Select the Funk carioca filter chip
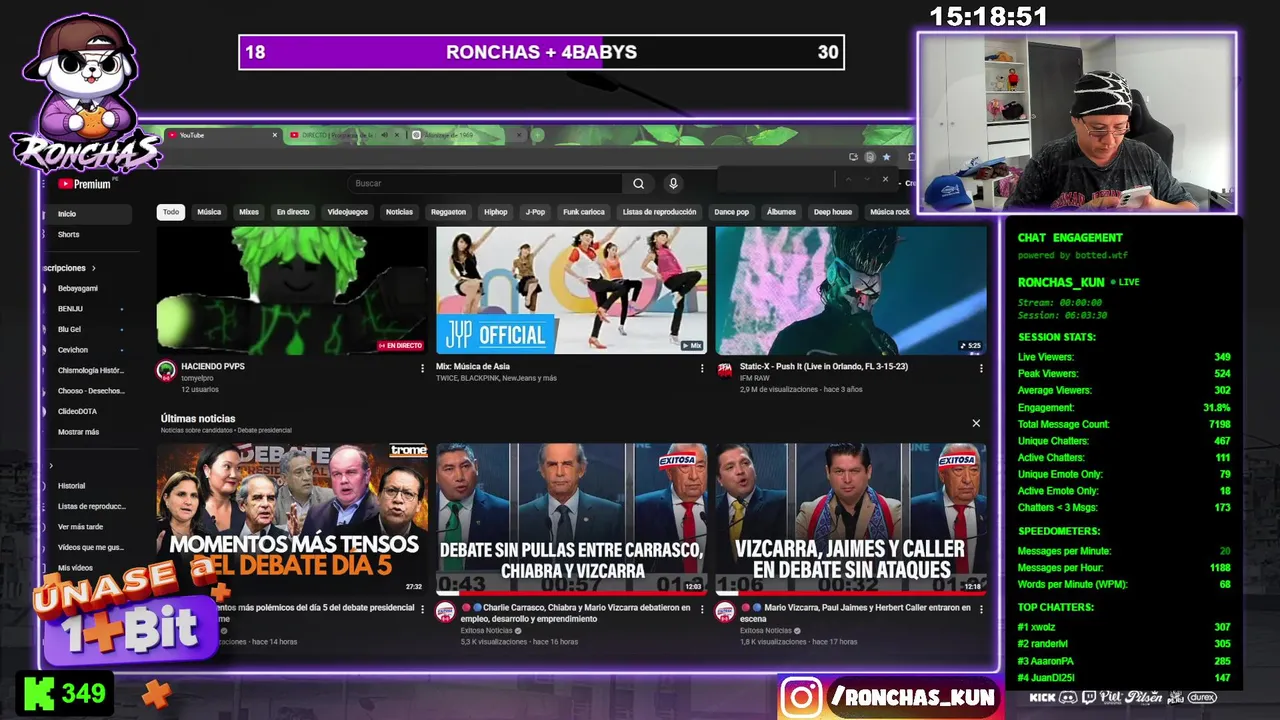The height and width of the screenshot is (720, 1280). (584, 212)
